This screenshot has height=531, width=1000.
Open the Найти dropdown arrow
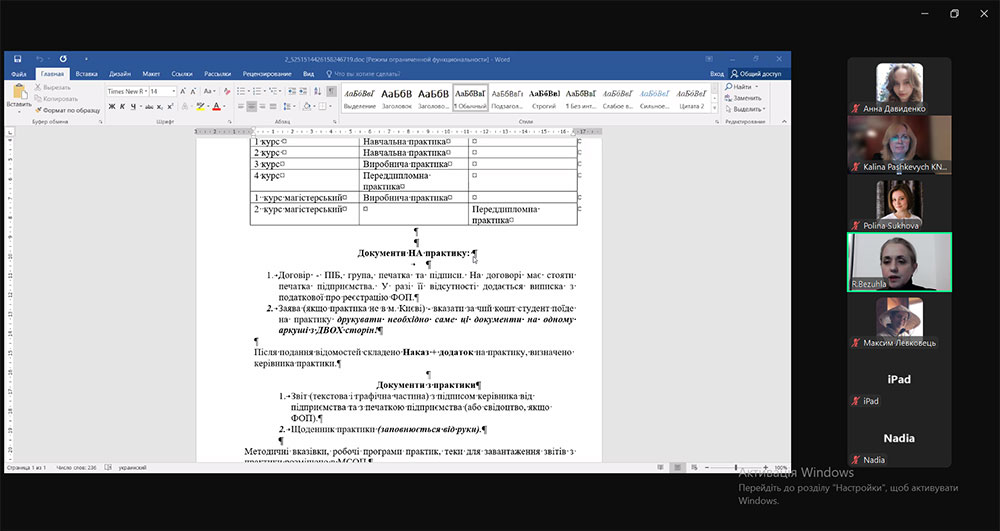(757, 86)
